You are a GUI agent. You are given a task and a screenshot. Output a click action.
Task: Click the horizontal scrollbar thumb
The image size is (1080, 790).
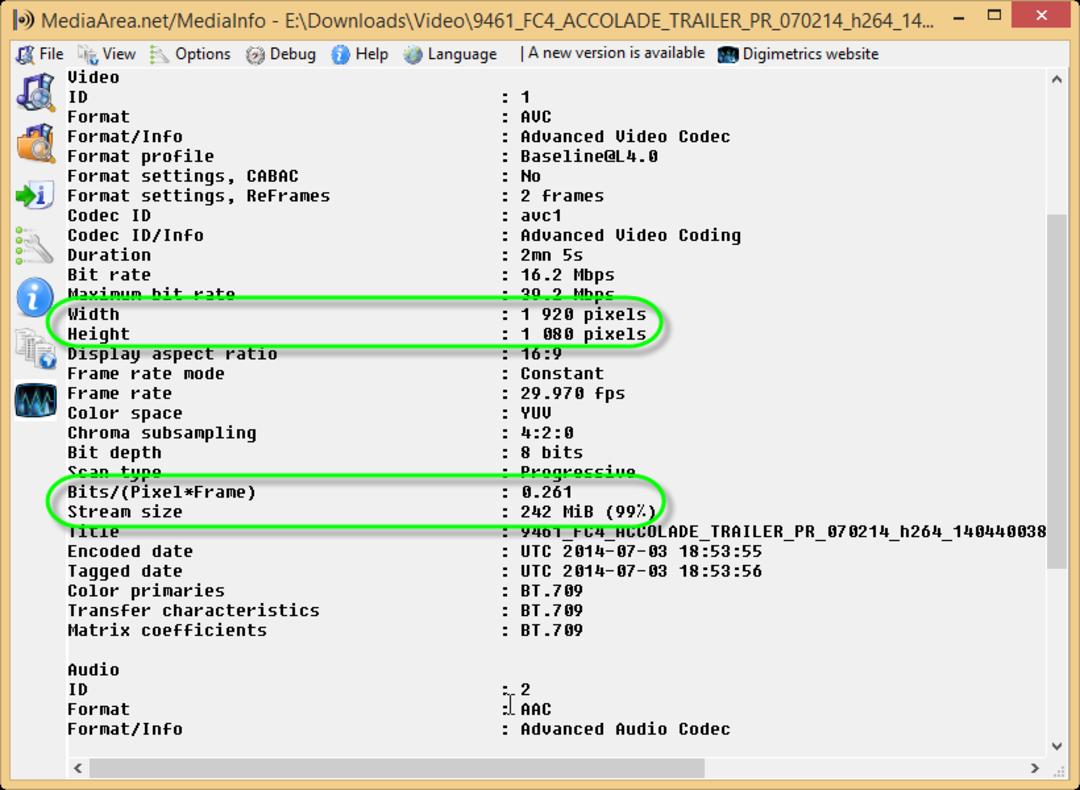point(397,767)
